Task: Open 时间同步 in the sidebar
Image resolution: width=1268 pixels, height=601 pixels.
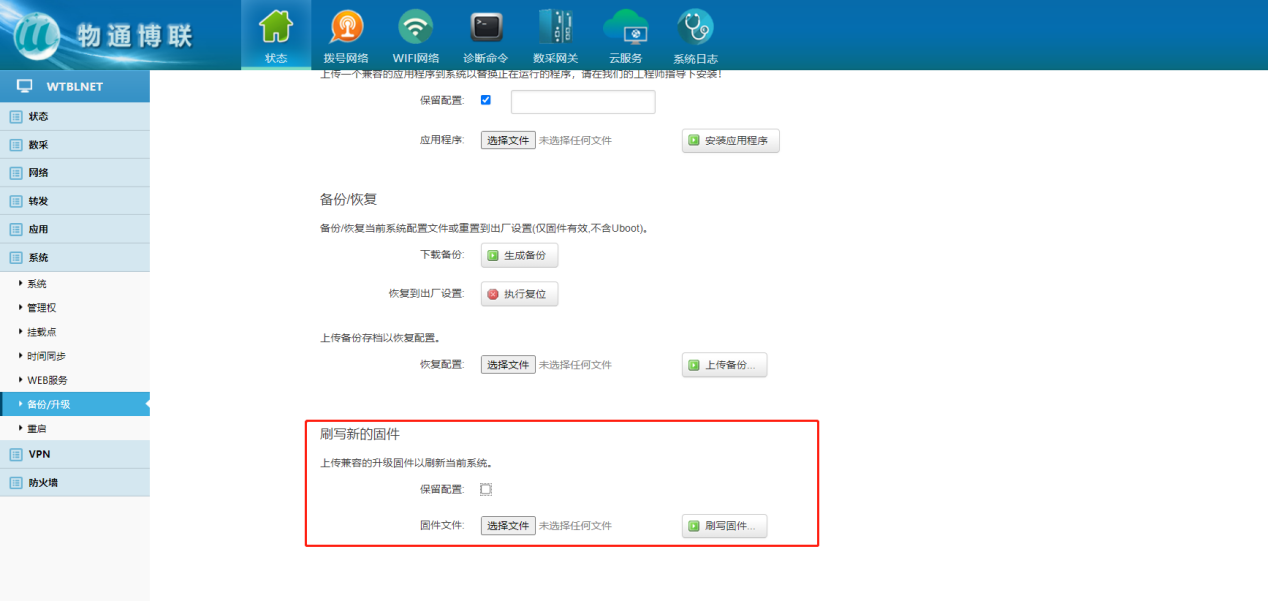Action: [46, 356]
